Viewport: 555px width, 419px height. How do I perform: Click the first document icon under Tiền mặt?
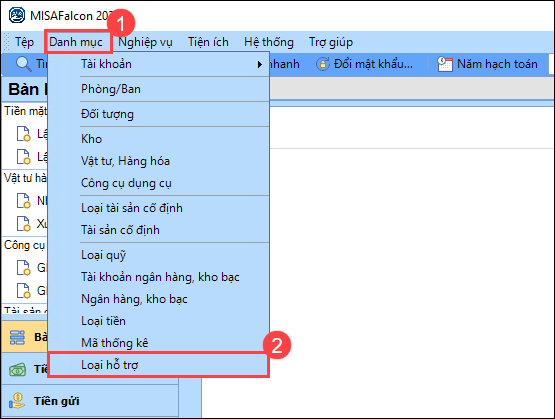pyautogui.click(x=24, y=134)
